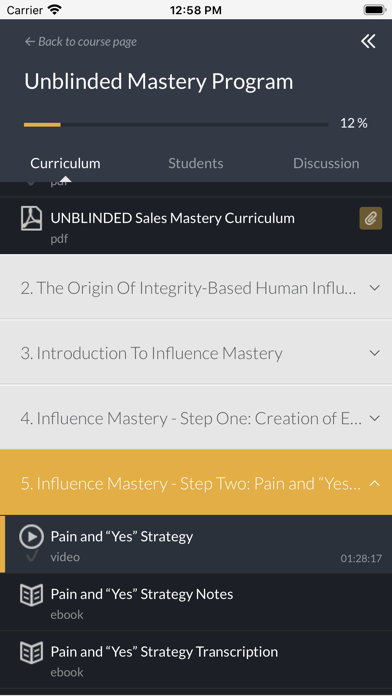Image resolution: width=392 pixels, height=696 pixels.
Task: Switch to the Discussion tab
Action: coord(326,163)
